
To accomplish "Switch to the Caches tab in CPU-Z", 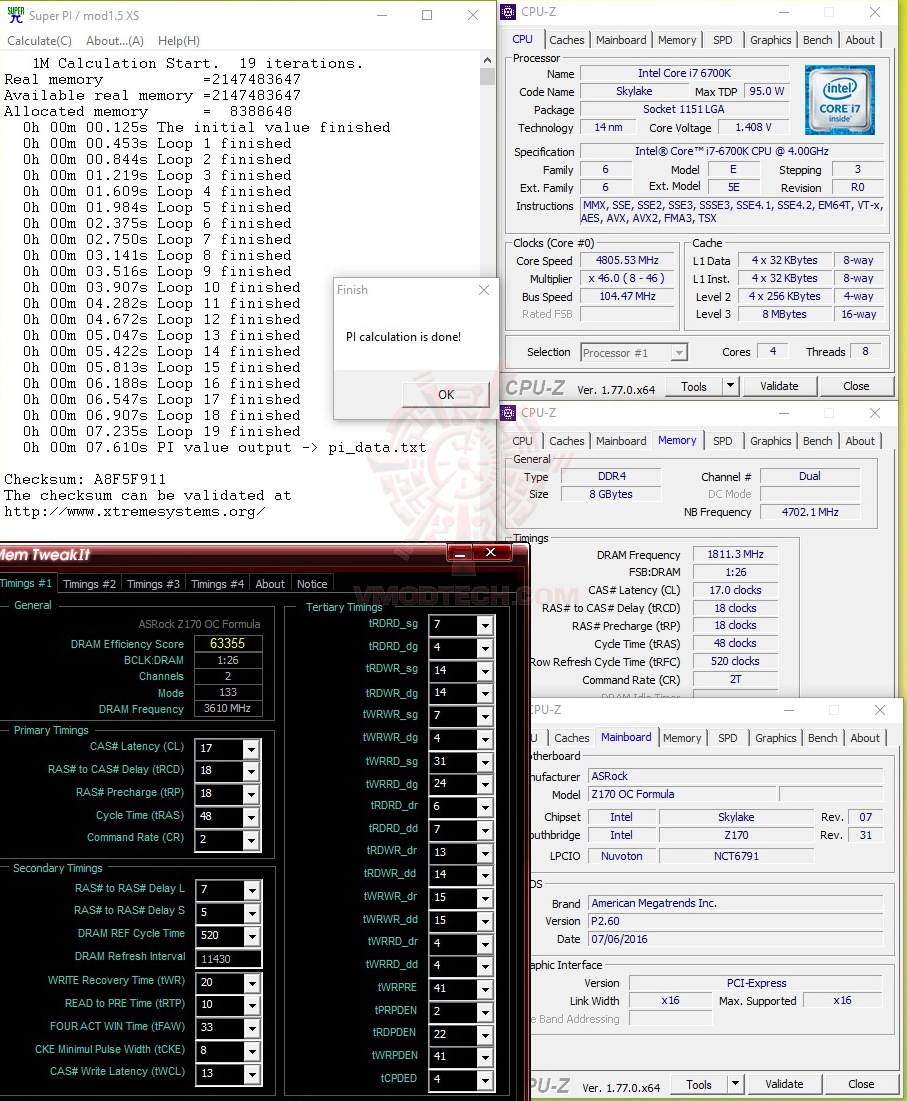I will click(567, 40).
